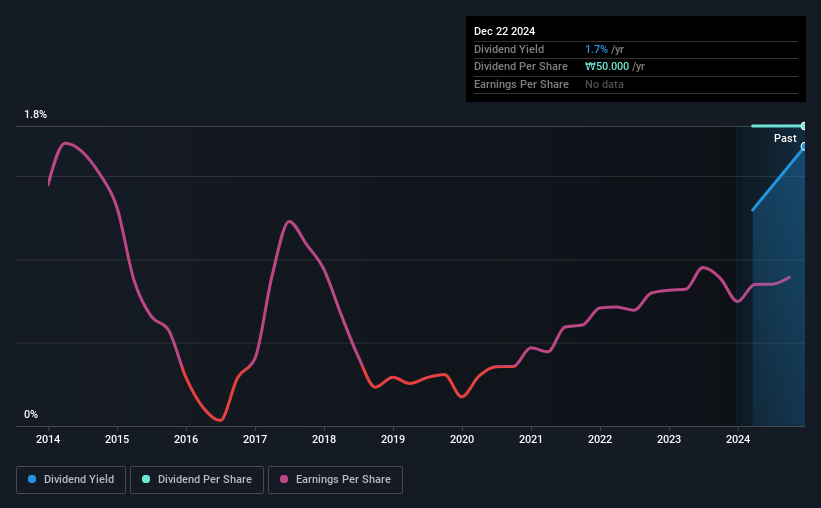Click the Dividend Yield endpoint marker circle

coord(803,147)
